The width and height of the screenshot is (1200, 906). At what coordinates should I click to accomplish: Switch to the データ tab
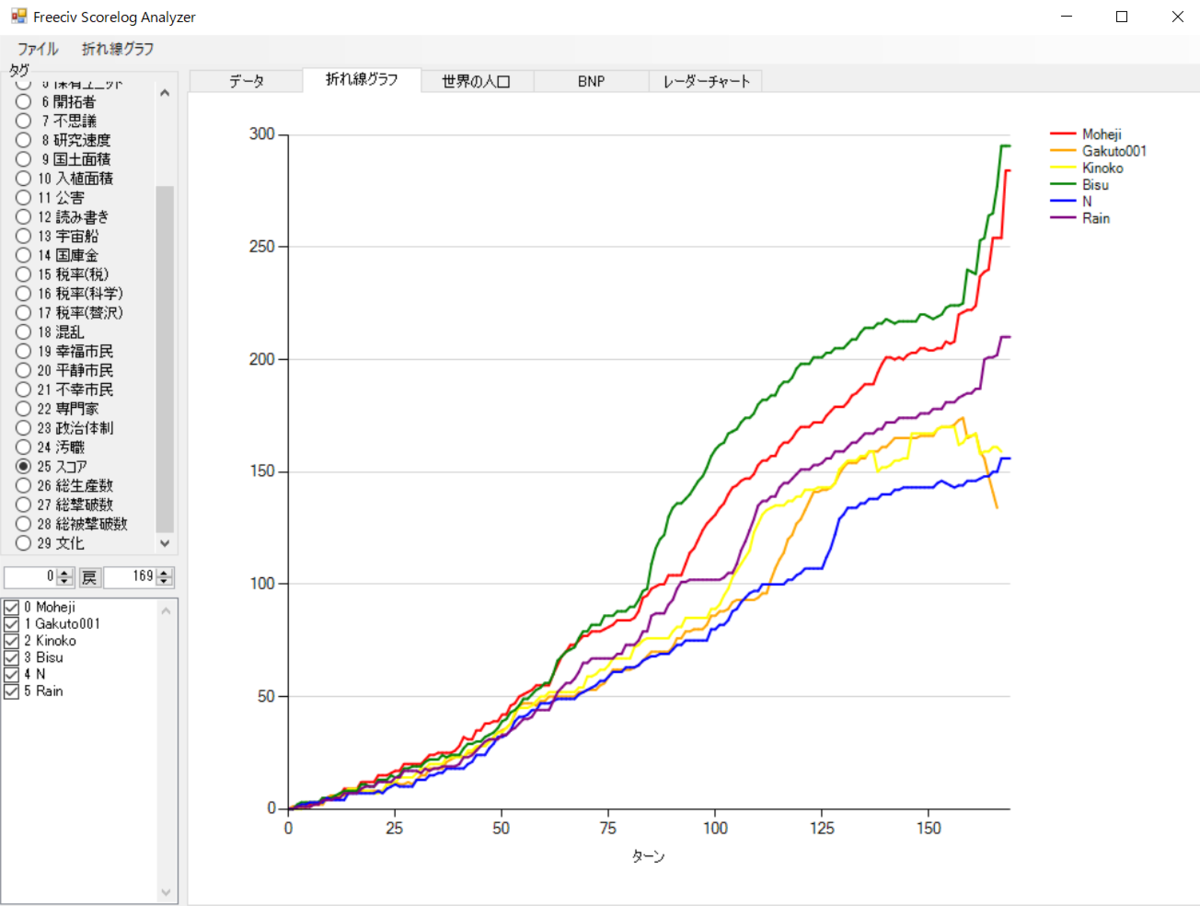tap(246, 82)
